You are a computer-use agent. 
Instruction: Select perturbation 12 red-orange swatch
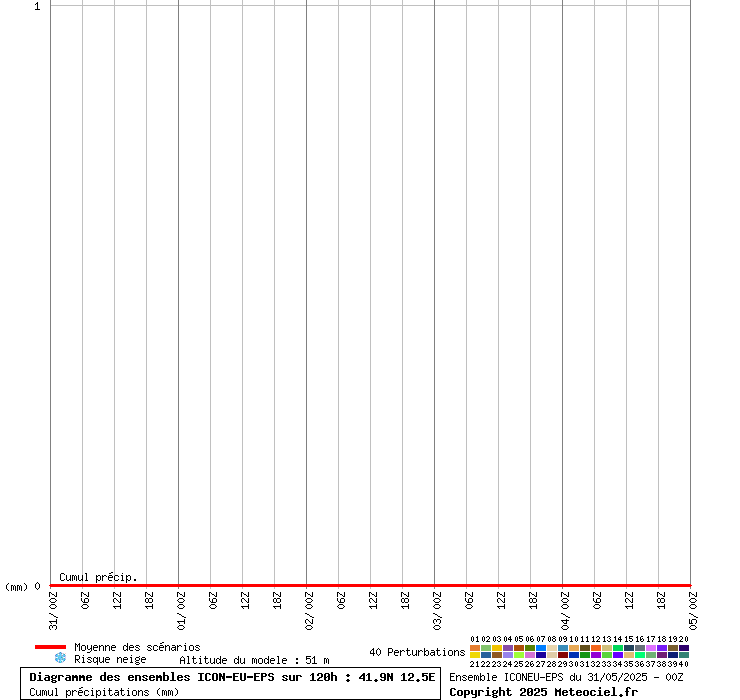coord(596,648)
